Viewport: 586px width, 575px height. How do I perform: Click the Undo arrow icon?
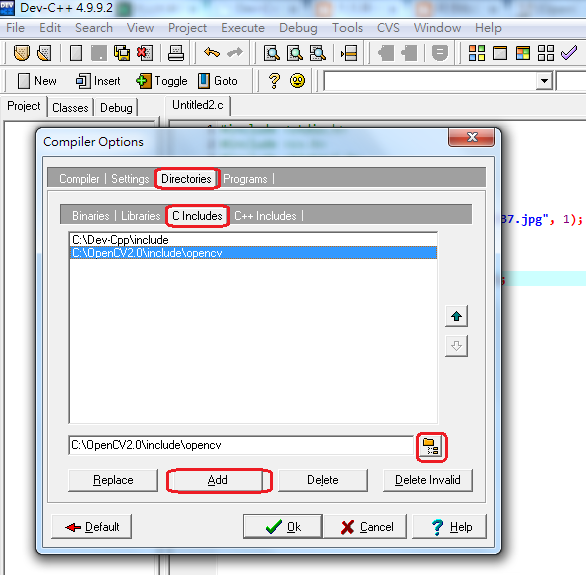pyautogui.click(x=212, y=53)
